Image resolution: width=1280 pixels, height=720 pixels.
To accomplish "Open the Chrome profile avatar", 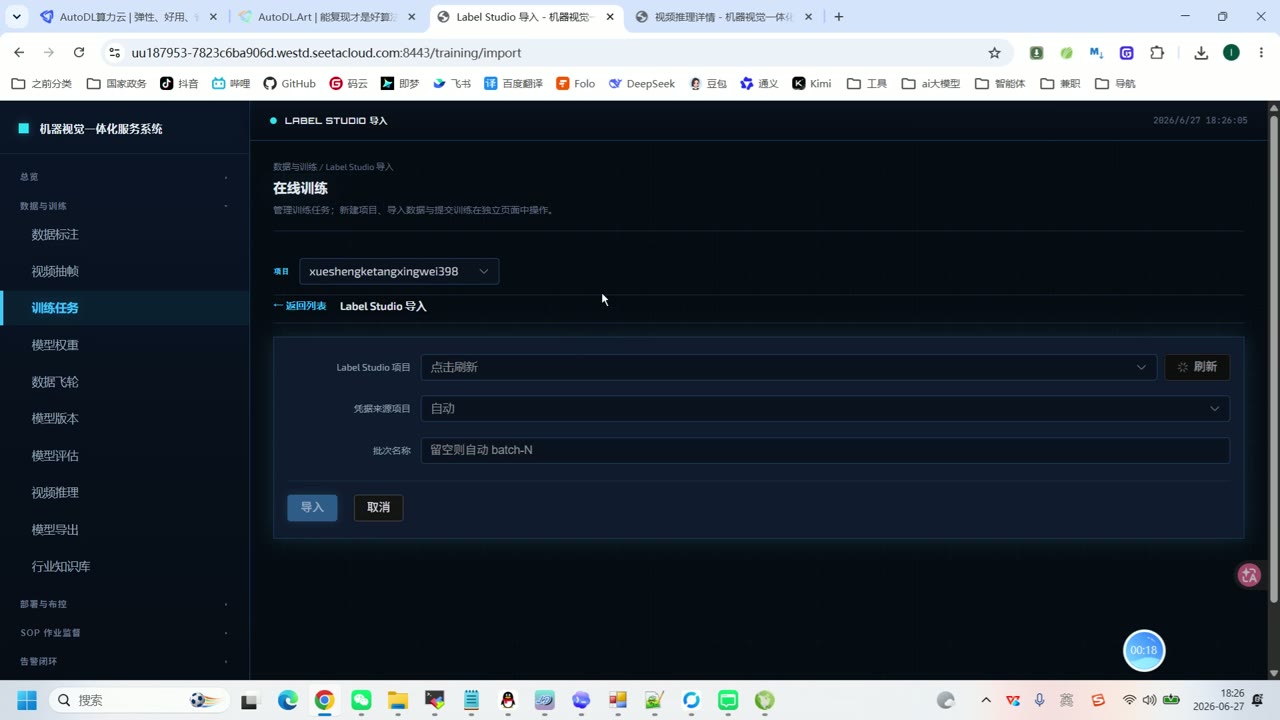I will [x=1231, y=53].
